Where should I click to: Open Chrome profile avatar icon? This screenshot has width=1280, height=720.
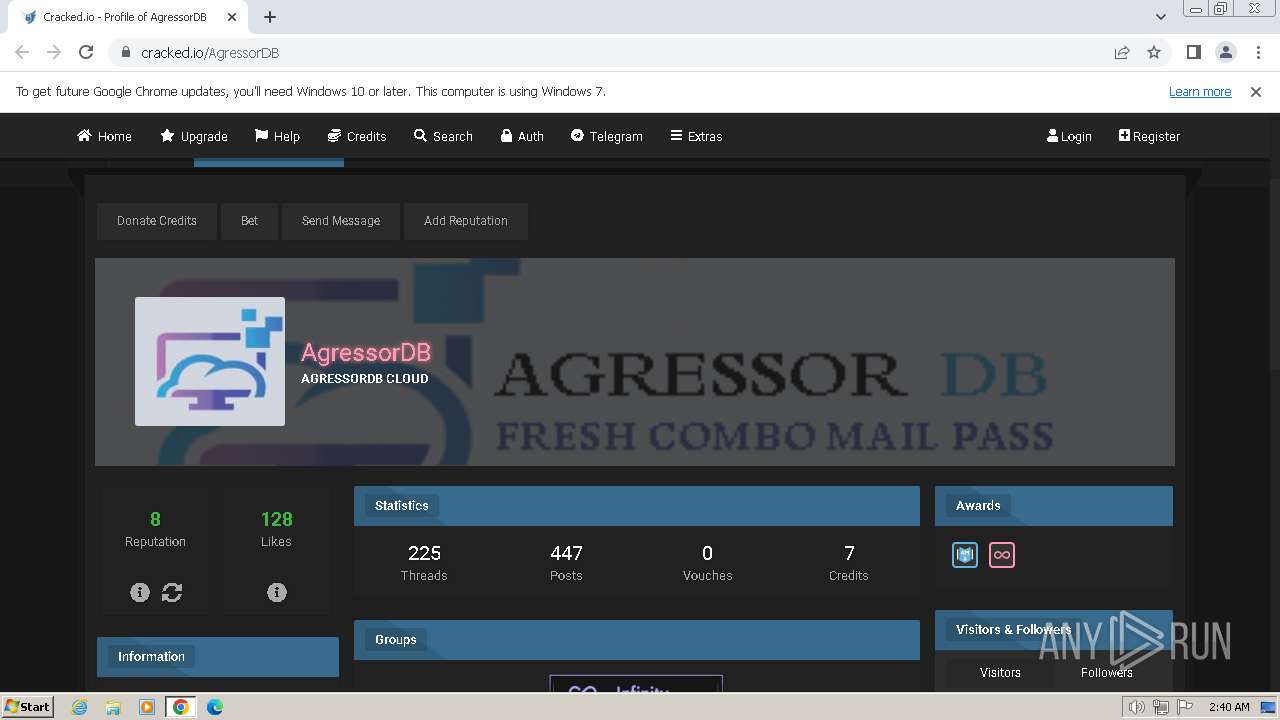[1225, 52]
